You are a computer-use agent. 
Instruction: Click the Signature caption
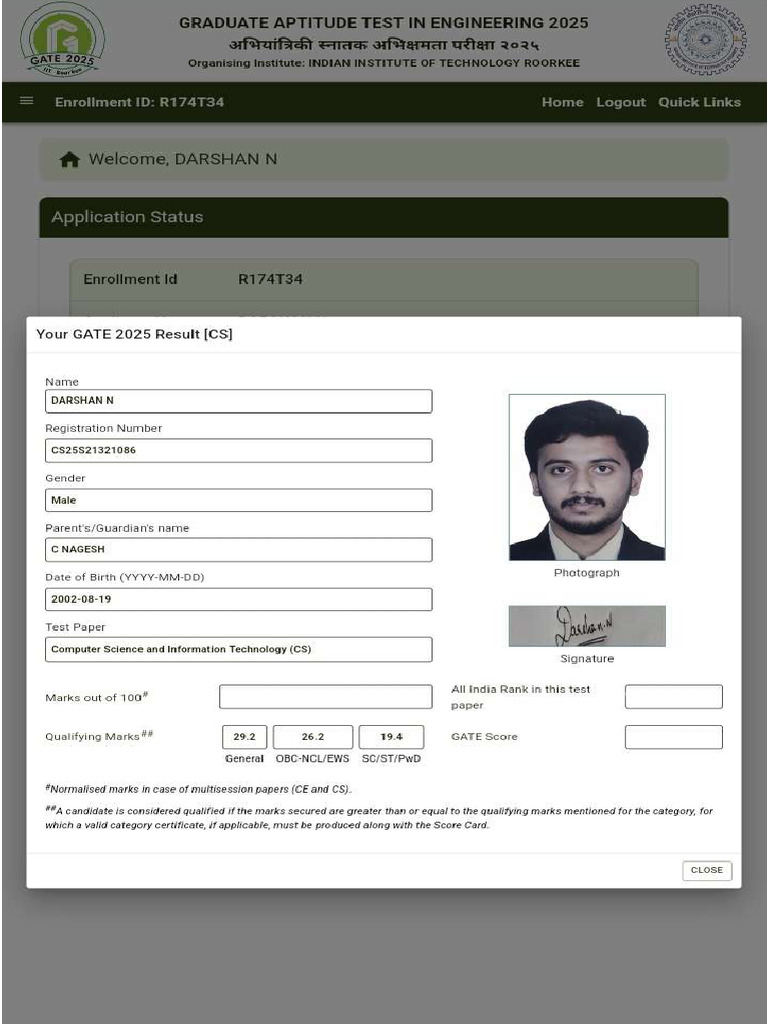coord(587,659)
